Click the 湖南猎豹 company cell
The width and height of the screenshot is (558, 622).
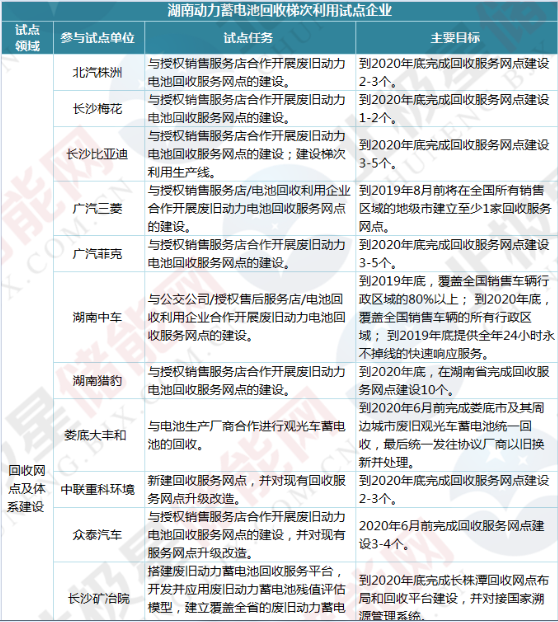(x=99, y=380)
